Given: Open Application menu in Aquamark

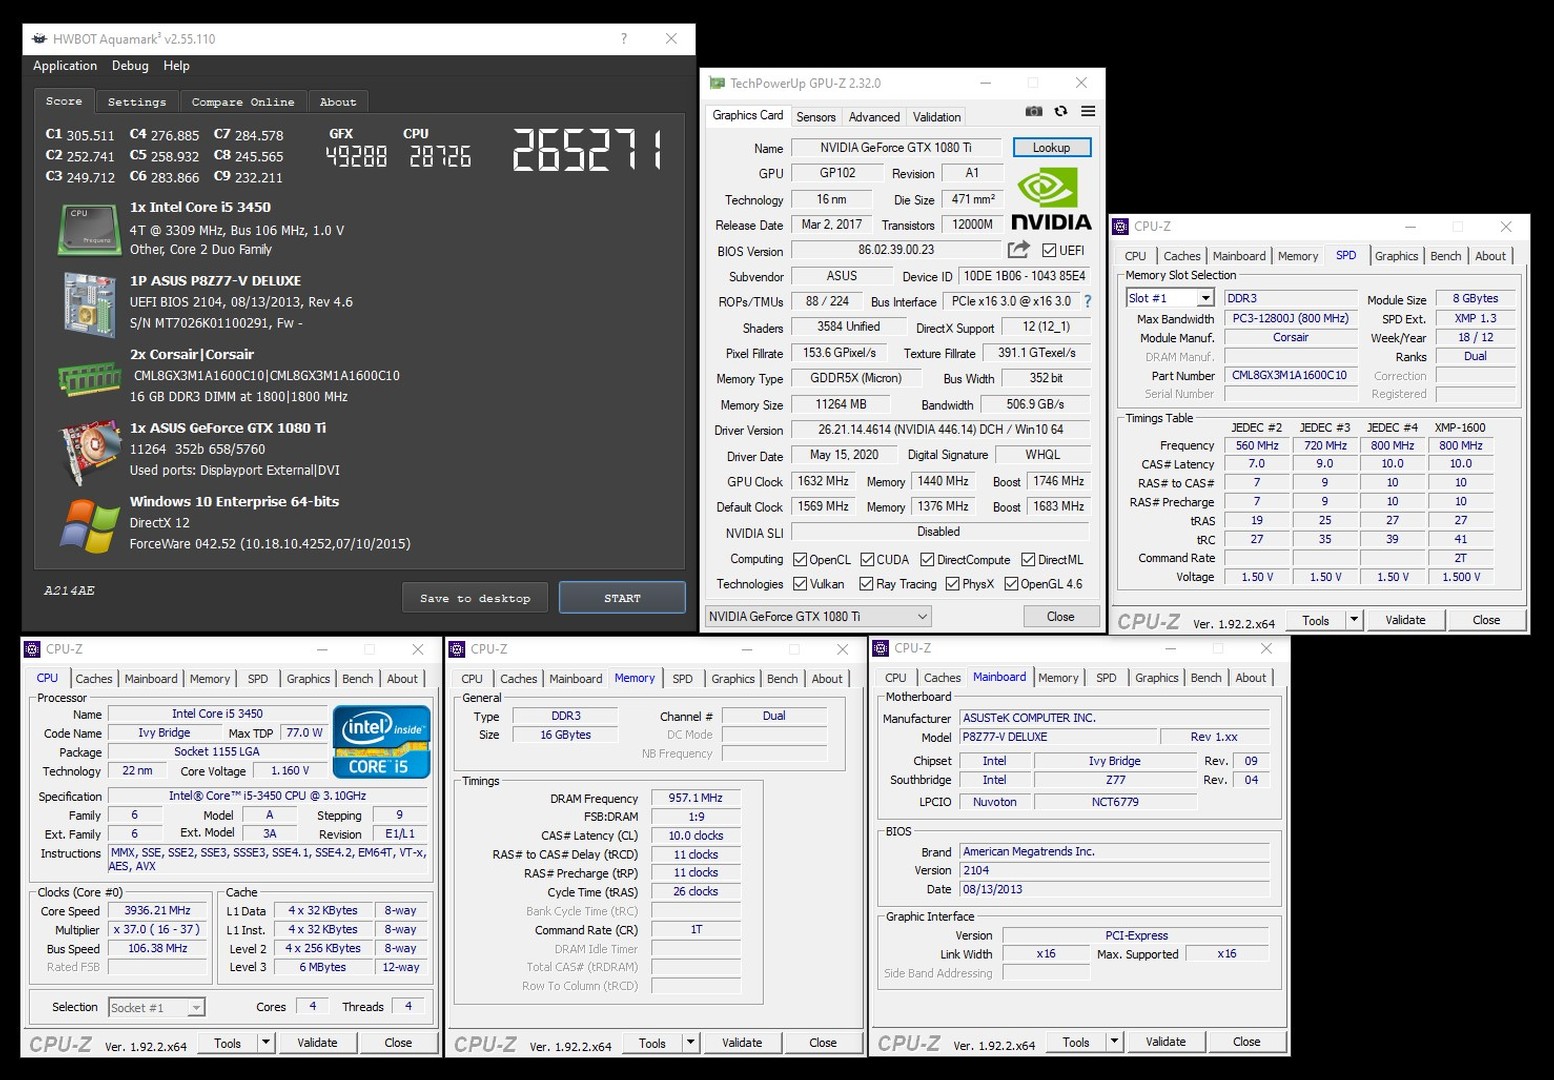Looking at the screenshot, I should click(65, 65).
